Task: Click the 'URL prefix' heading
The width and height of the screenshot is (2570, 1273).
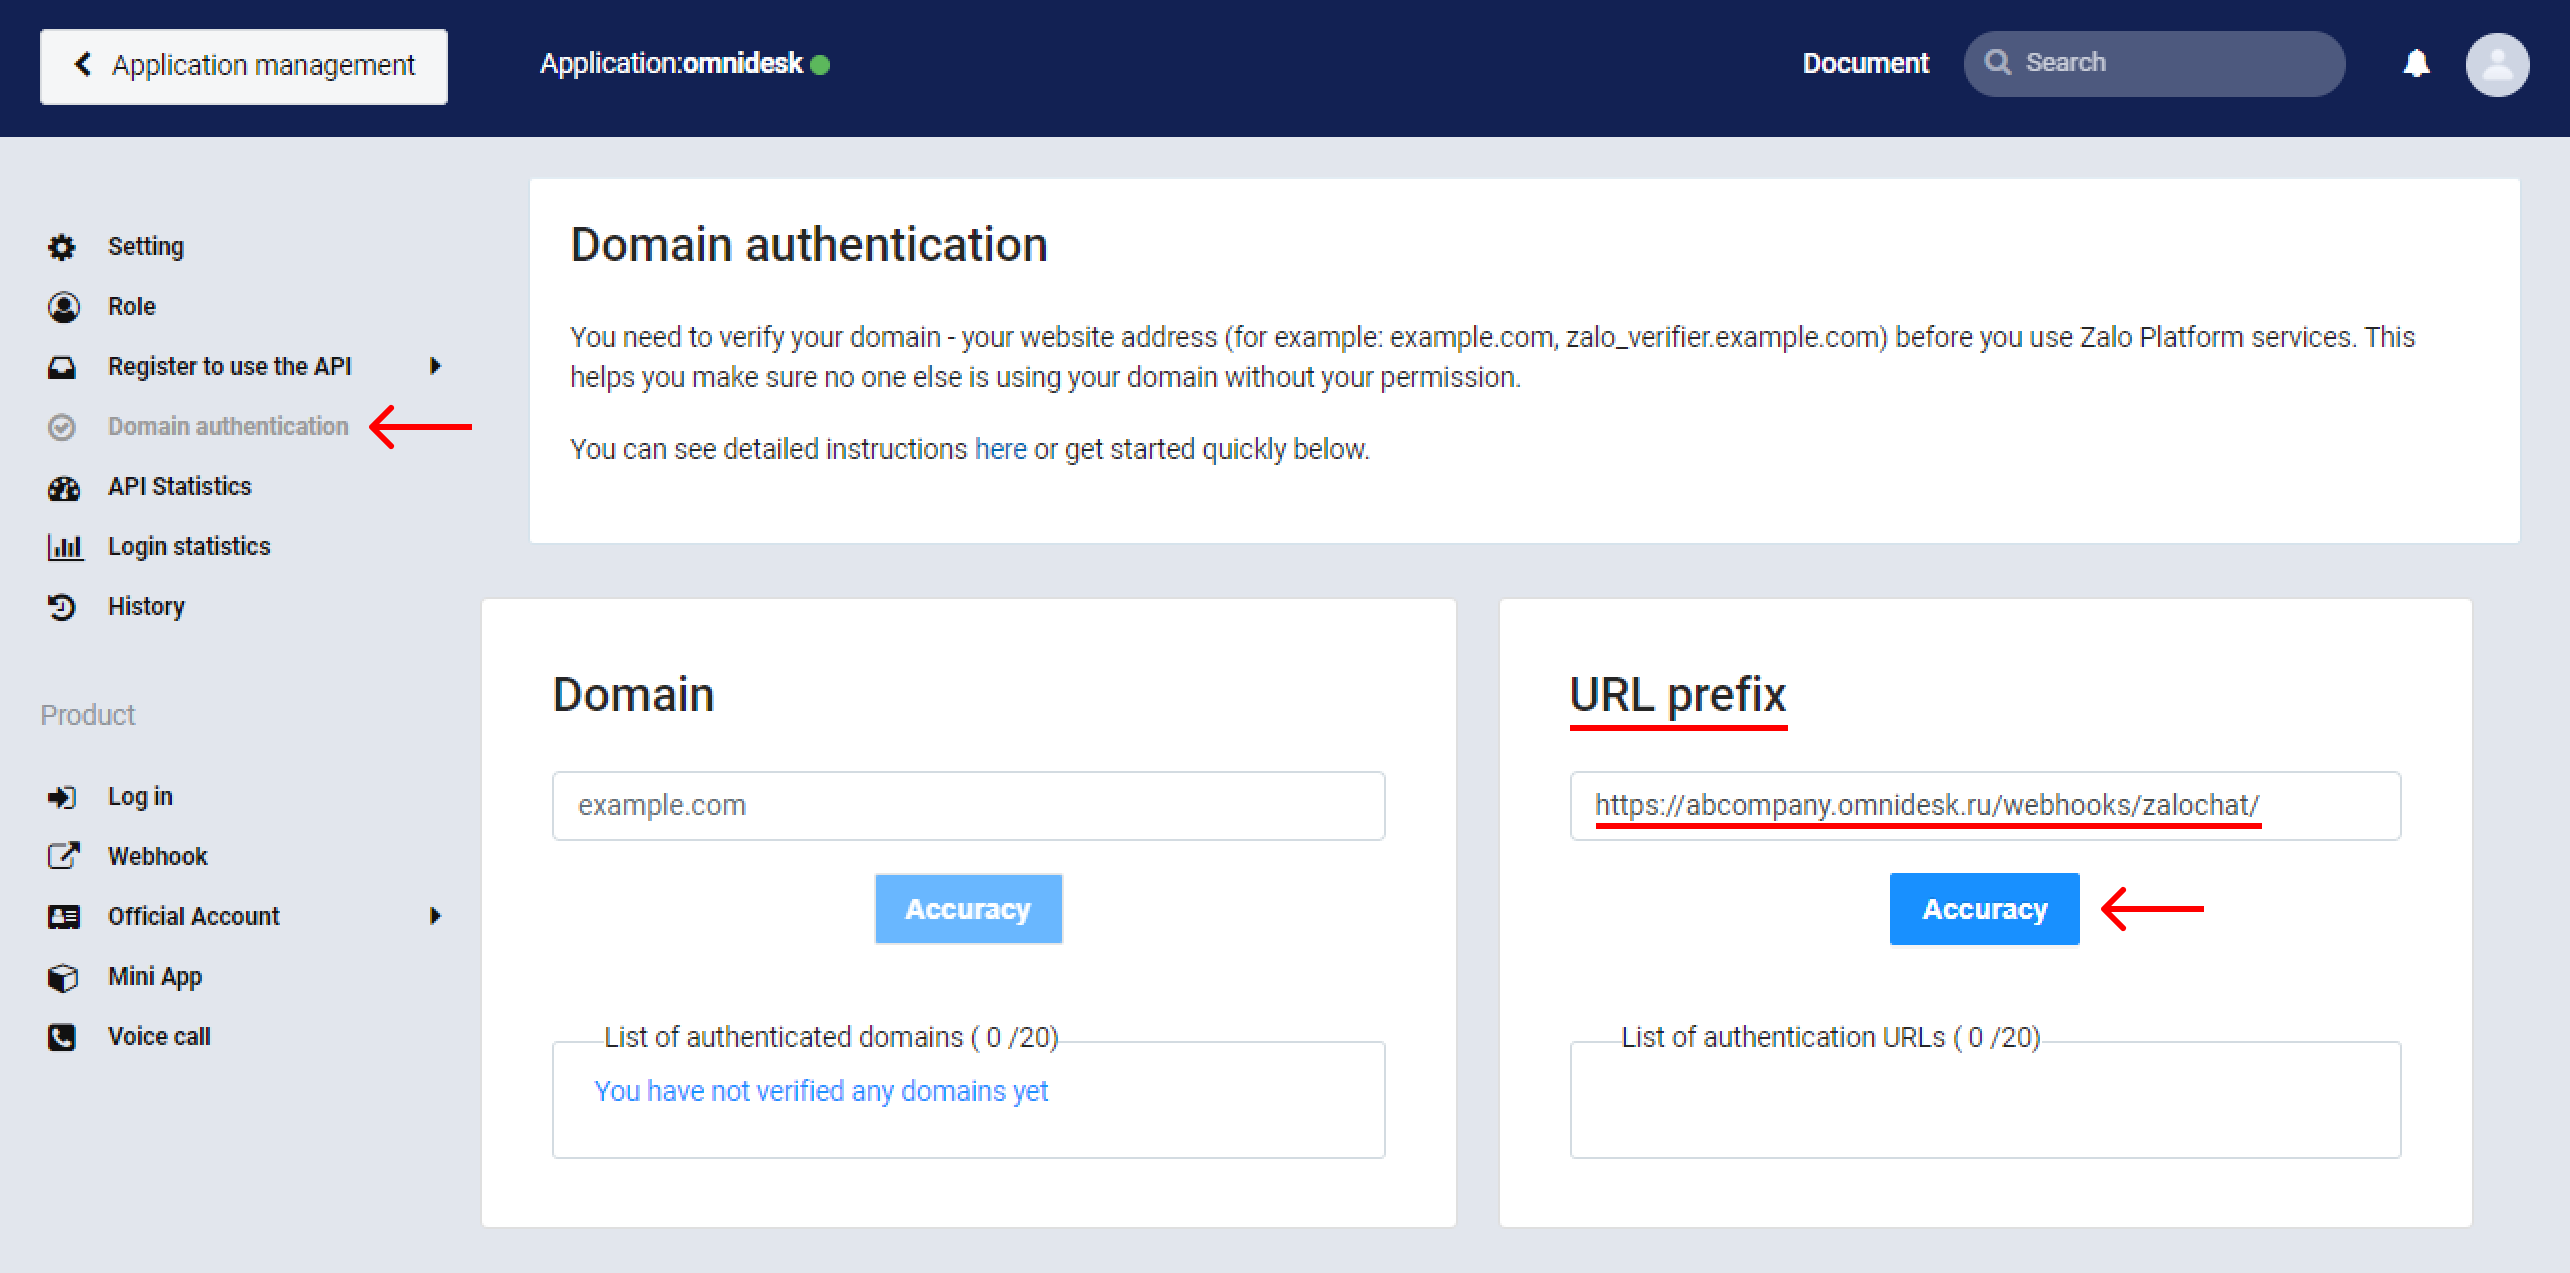Action: point(1677,695)
